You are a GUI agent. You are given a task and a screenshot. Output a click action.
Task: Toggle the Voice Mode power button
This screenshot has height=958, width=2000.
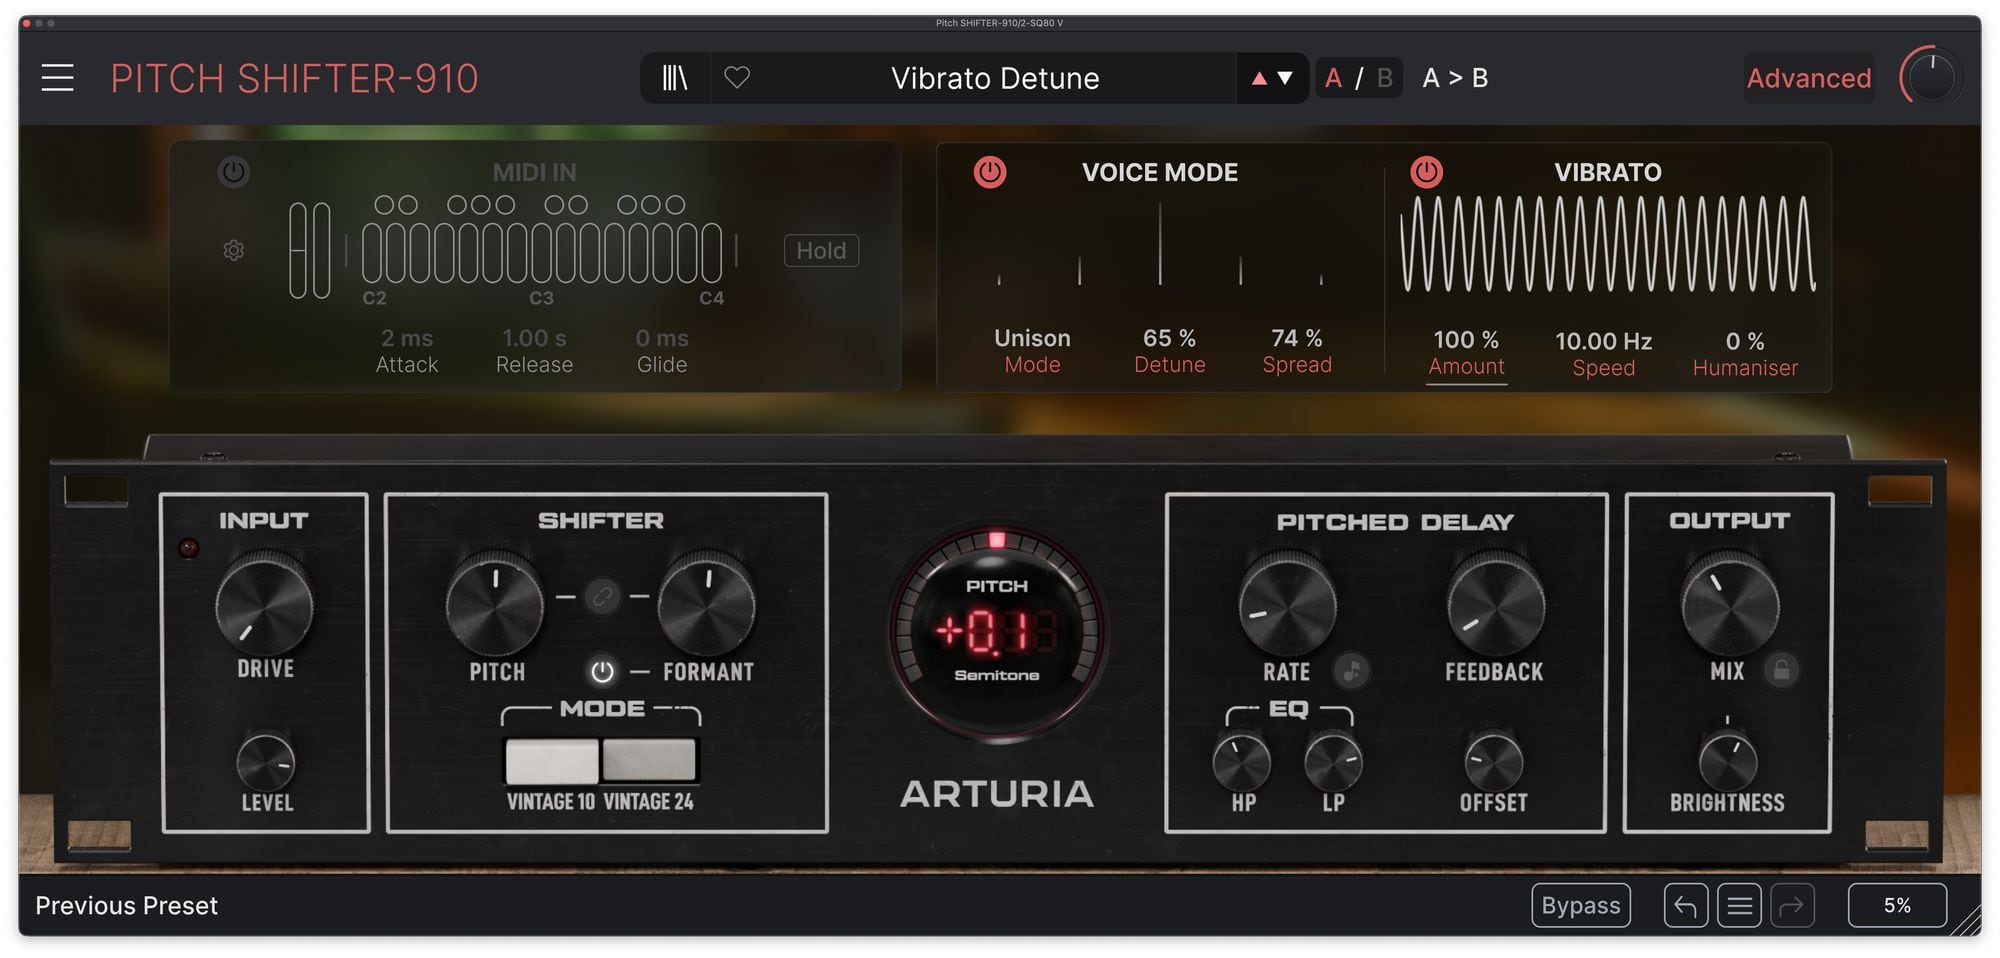[x=990, y=172]
